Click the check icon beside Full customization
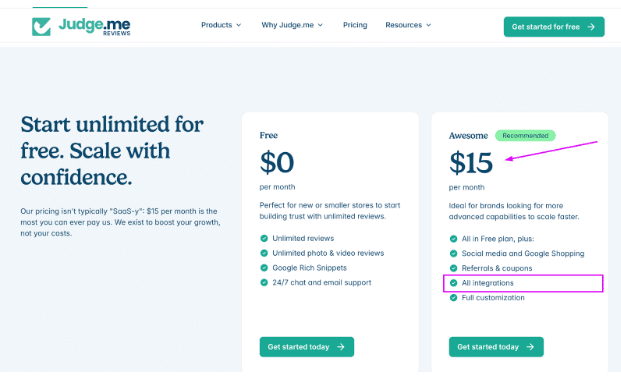The image size is (621, 381). tap(453, 298)
